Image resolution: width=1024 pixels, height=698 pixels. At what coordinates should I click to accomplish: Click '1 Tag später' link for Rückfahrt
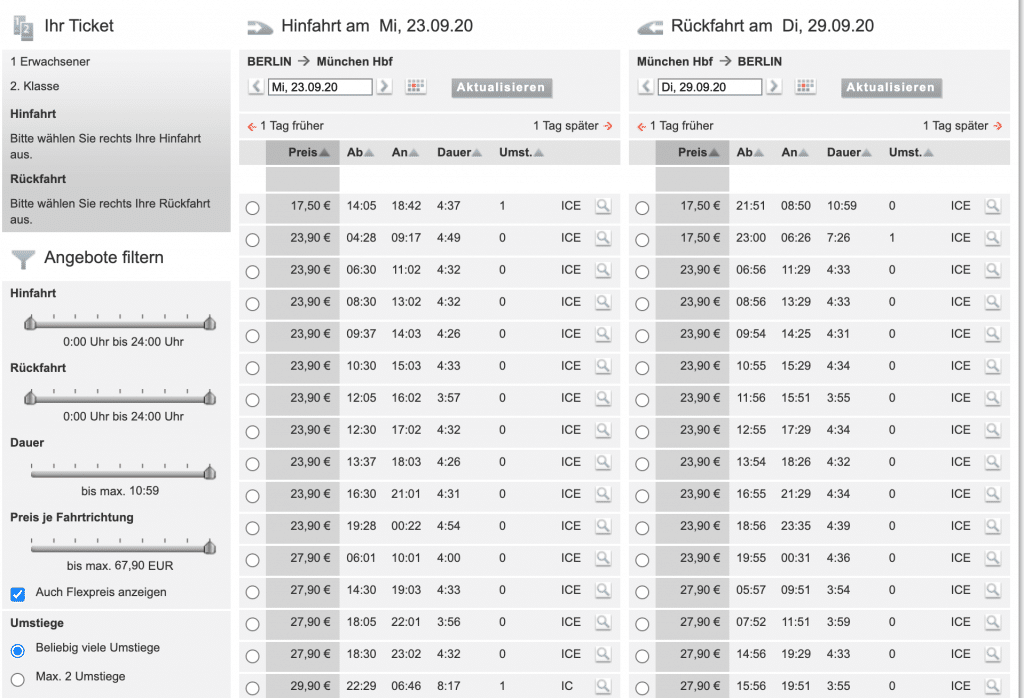pyautogui.click(x=961, y=126)
